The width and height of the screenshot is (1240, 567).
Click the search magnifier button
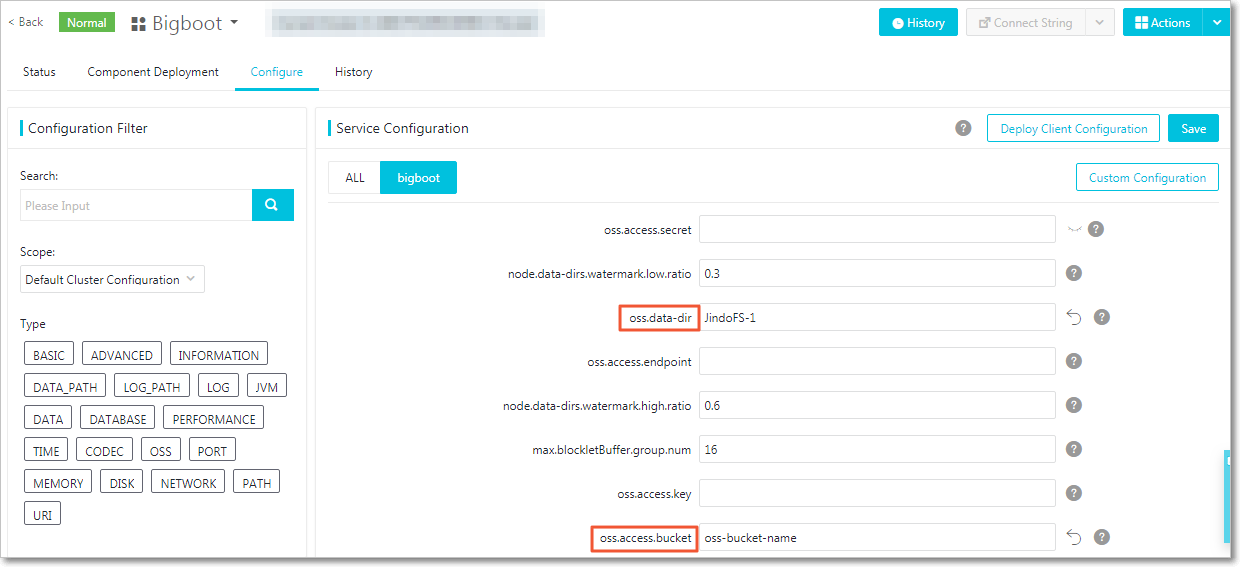(272, 205)
